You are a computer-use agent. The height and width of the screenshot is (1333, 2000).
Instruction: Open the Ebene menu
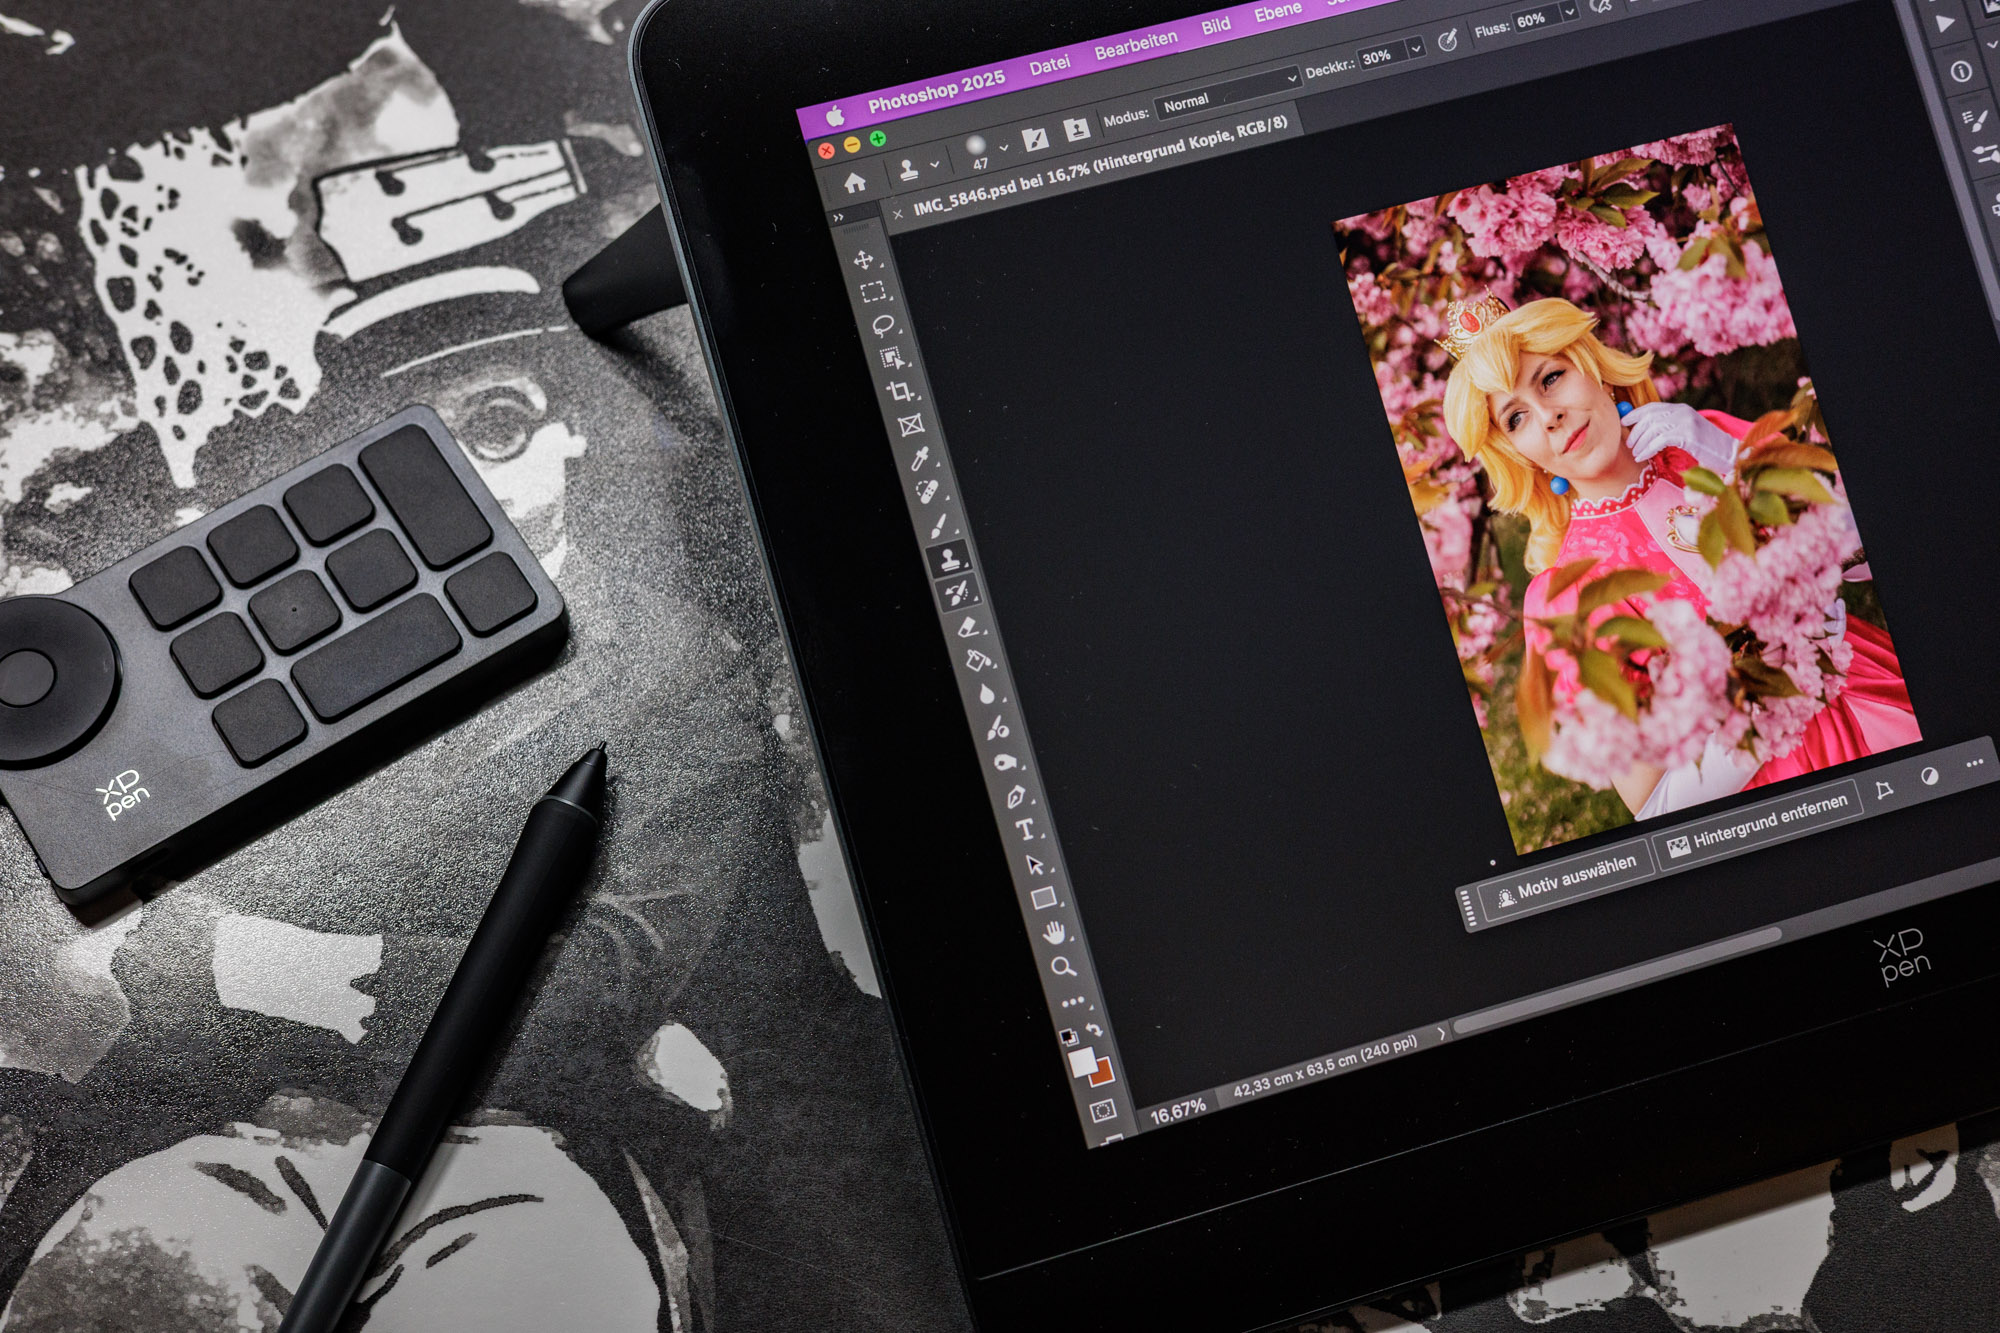point(1278,12)
